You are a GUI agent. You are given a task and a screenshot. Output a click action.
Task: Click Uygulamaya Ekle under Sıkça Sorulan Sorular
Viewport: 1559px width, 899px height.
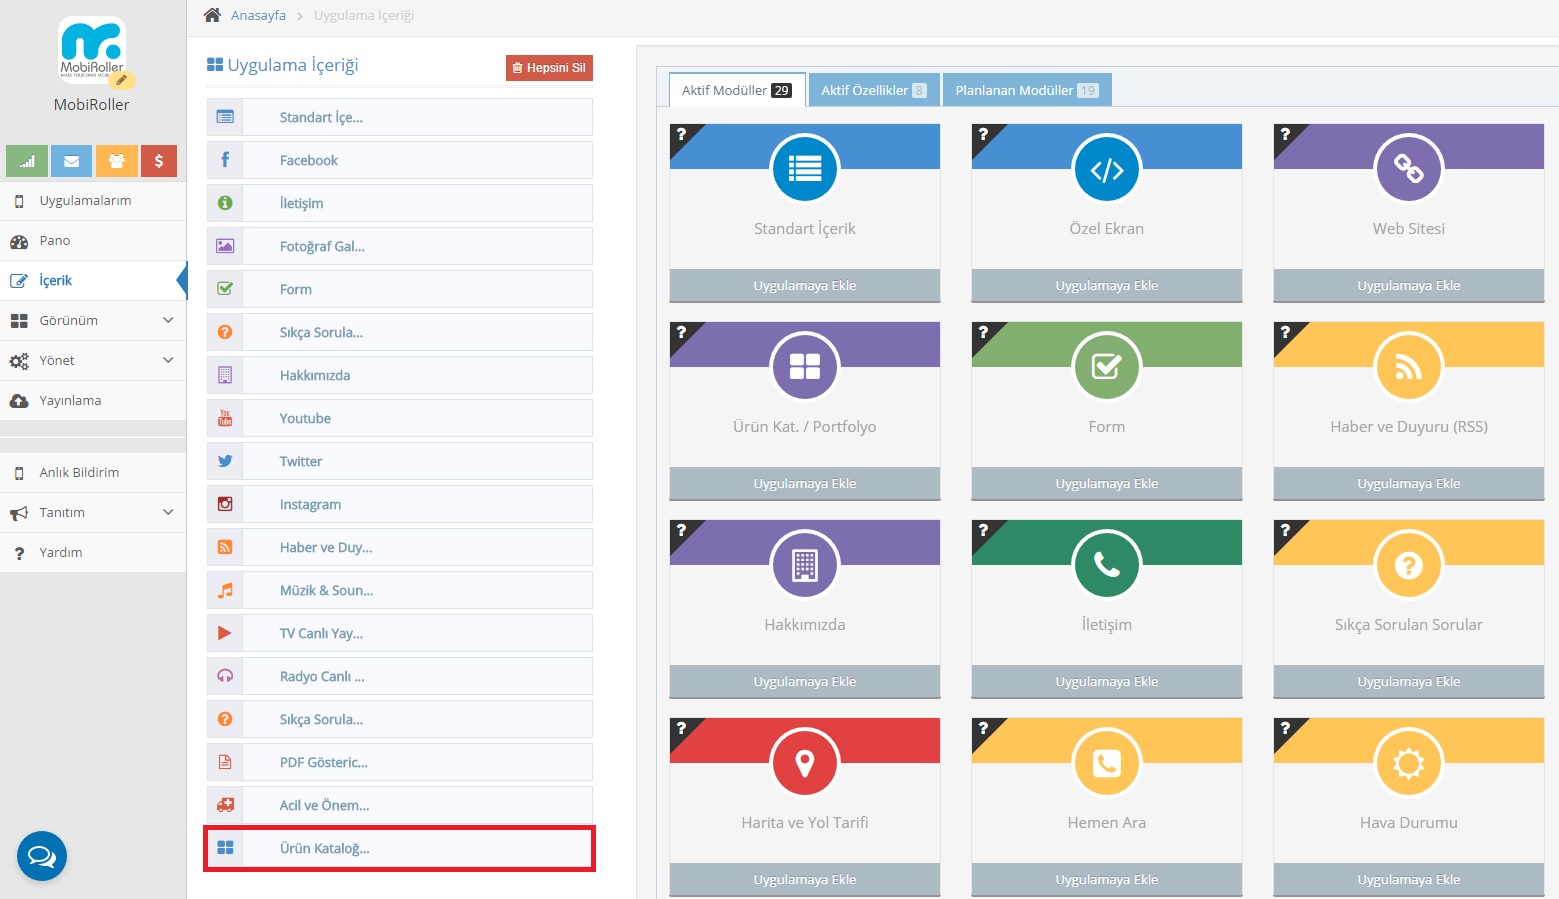(1409, 681)
